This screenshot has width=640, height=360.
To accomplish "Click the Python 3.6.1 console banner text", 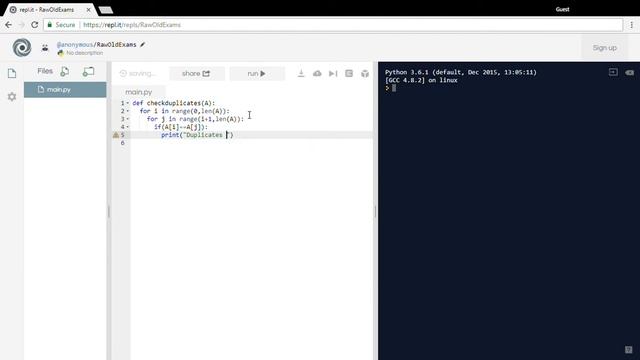I will point(461,72).
